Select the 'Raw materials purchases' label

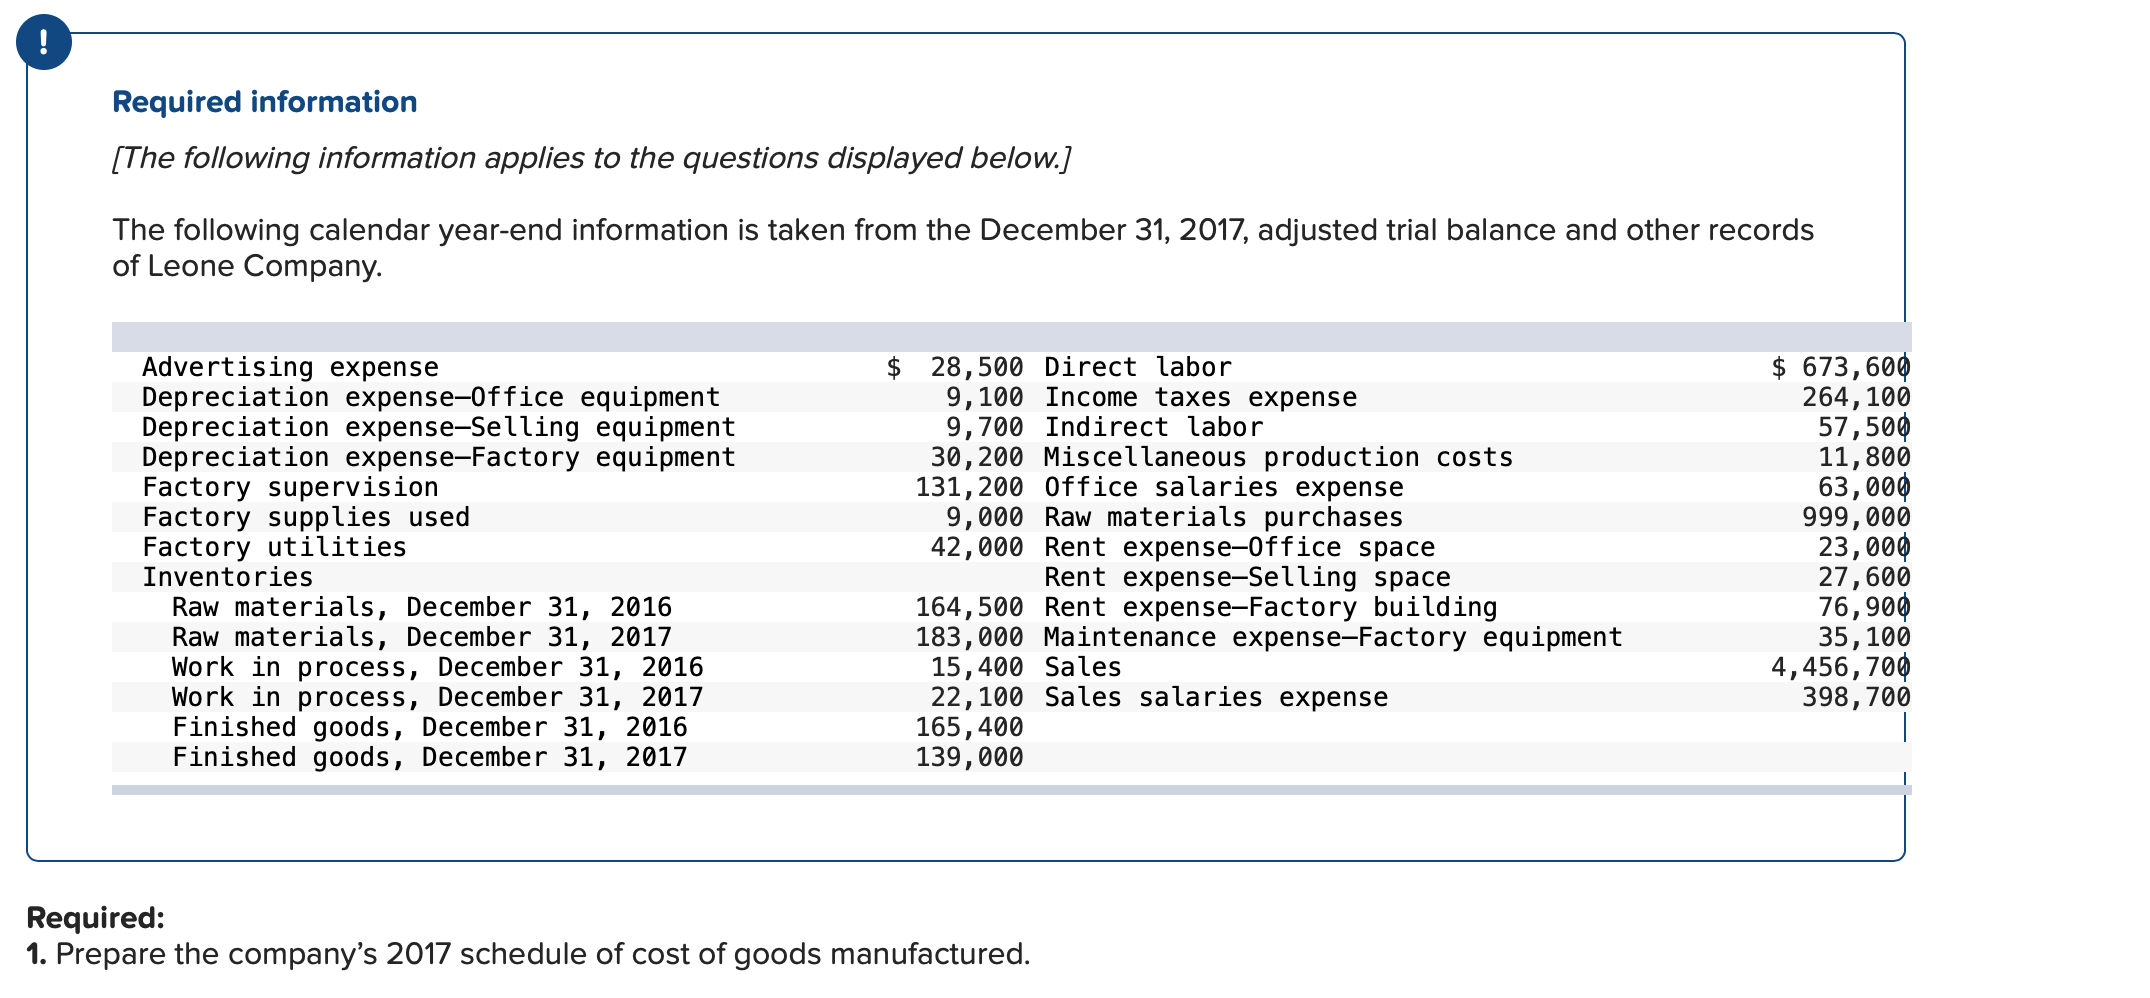point(1224,517)
